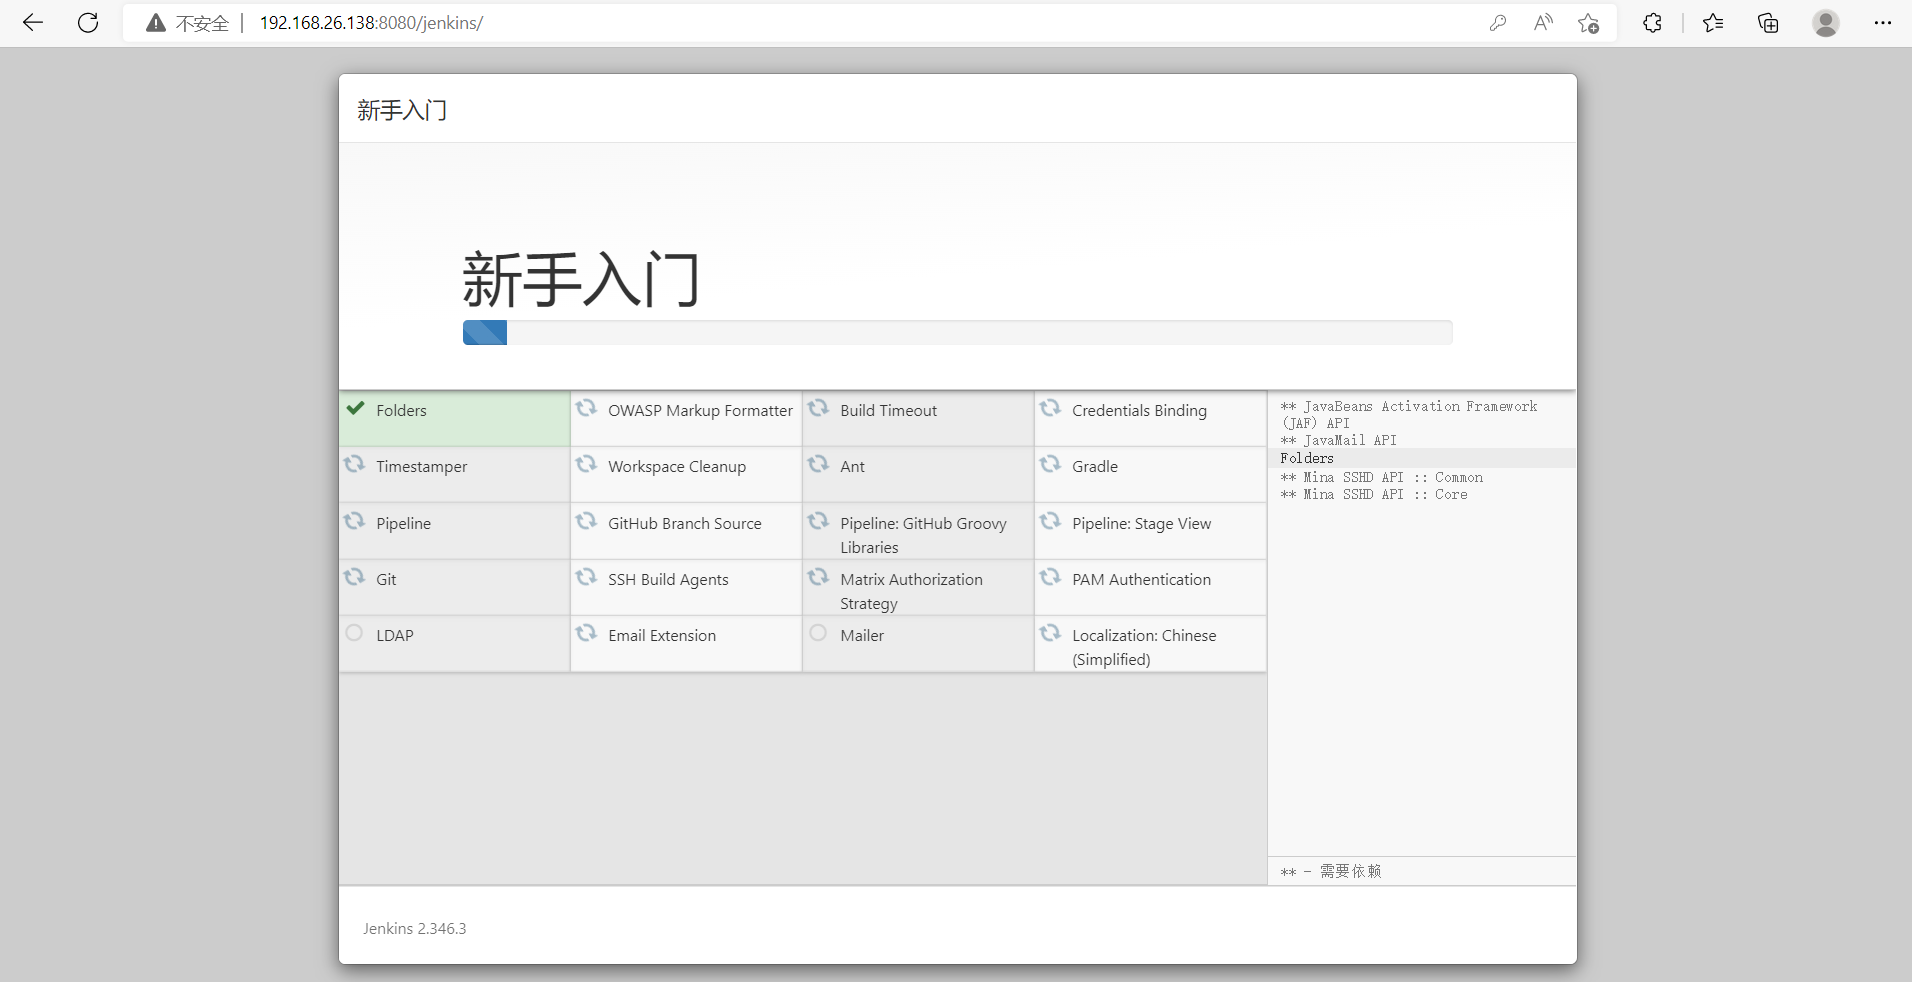1912x982 pixels.
Task: Click the read aloud icon
Action: pyautogui.click(x=1543, y=23)
